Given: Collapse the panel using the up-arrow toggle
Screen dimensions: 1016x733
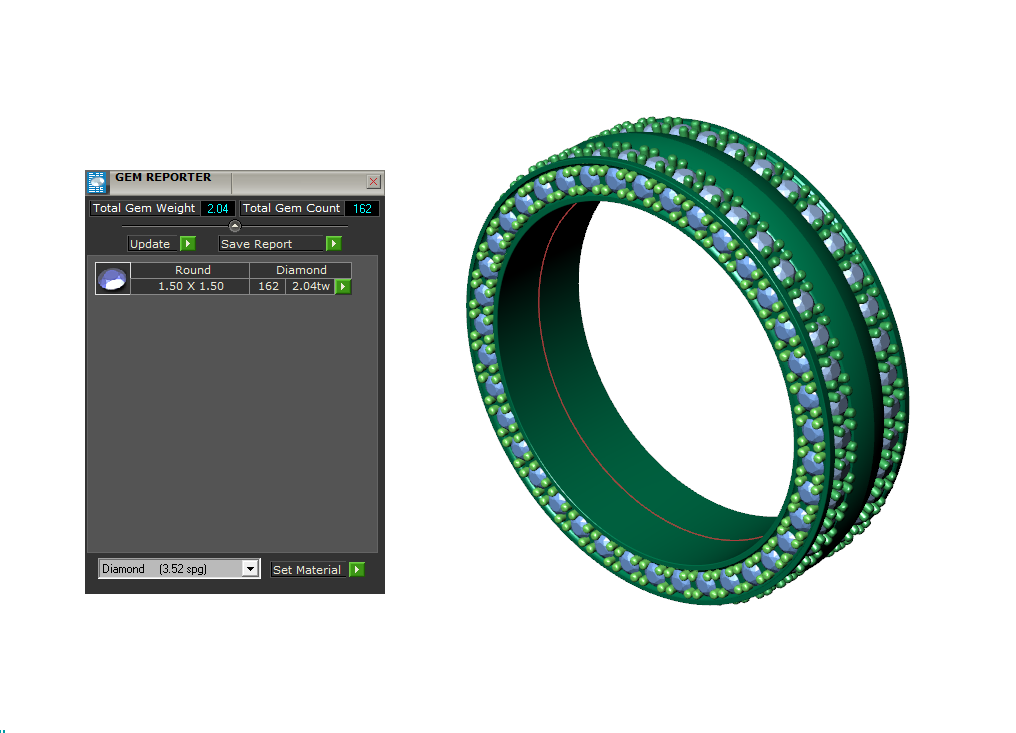Looking at the screenshot, I should (x=235, y=226).
